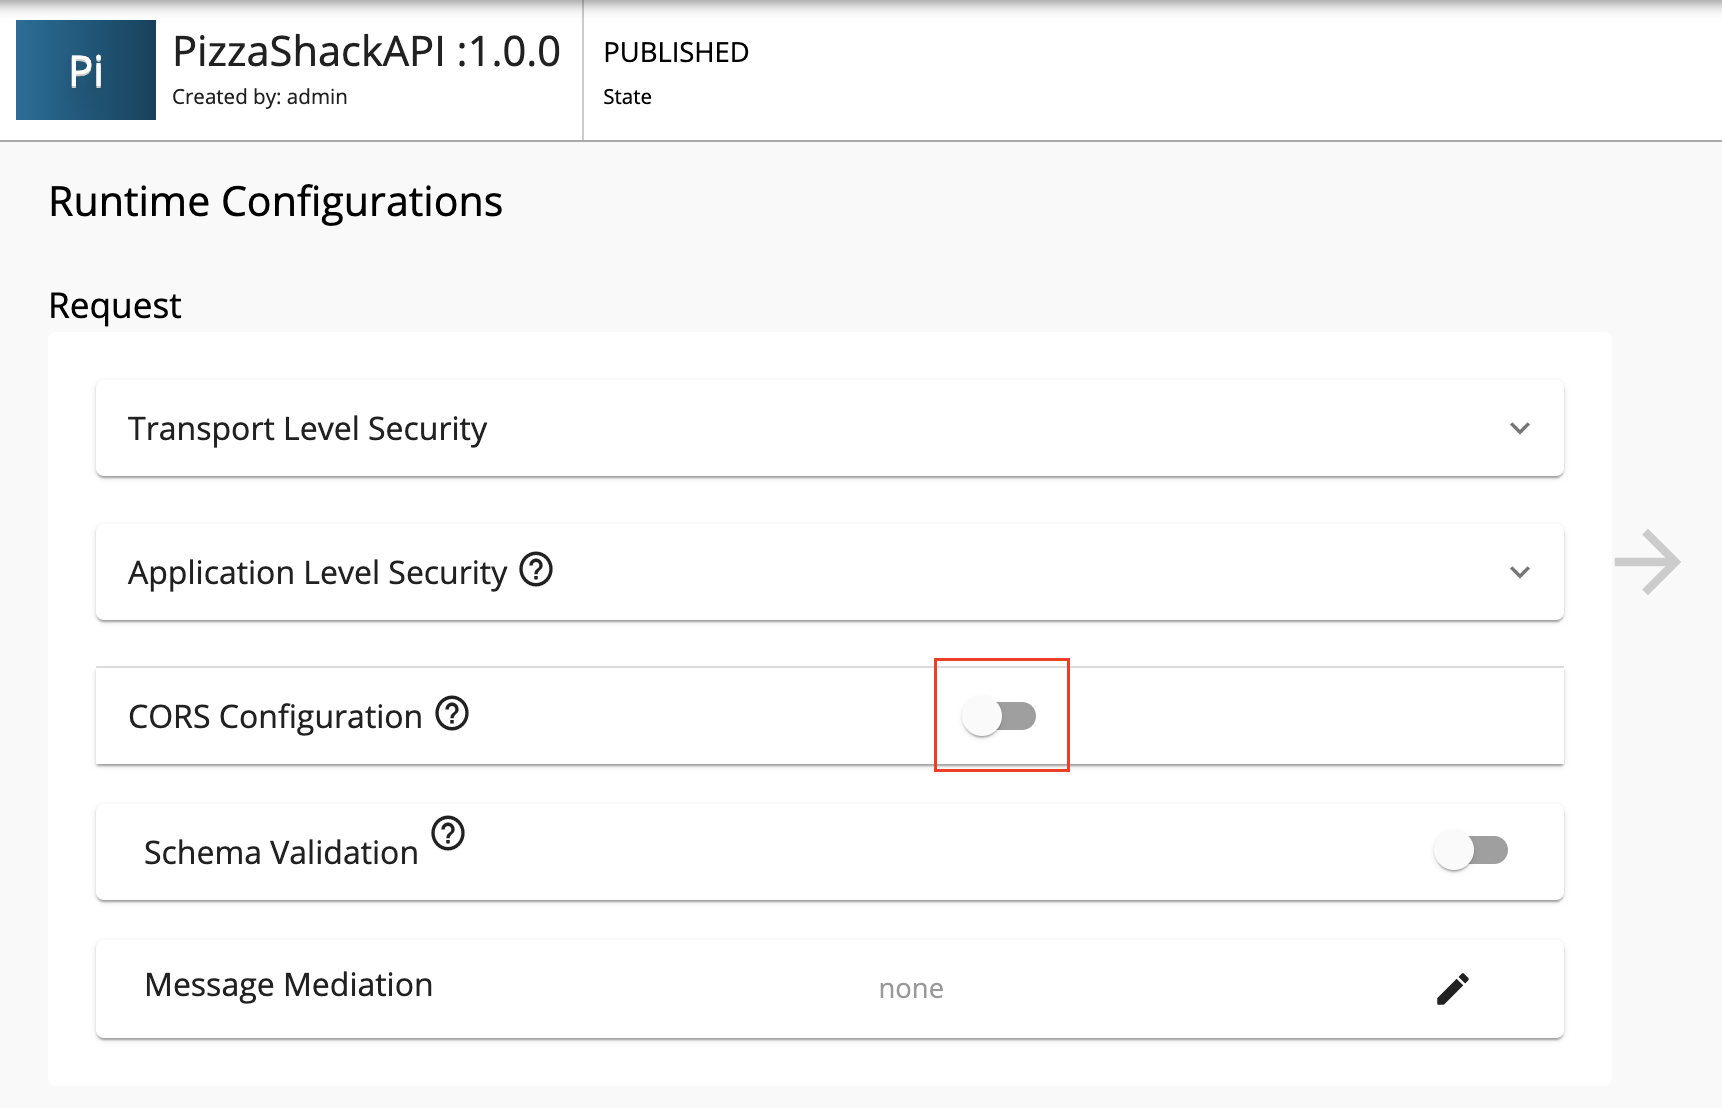Expand the Transport Level Security section

[x=1520, y=428]
